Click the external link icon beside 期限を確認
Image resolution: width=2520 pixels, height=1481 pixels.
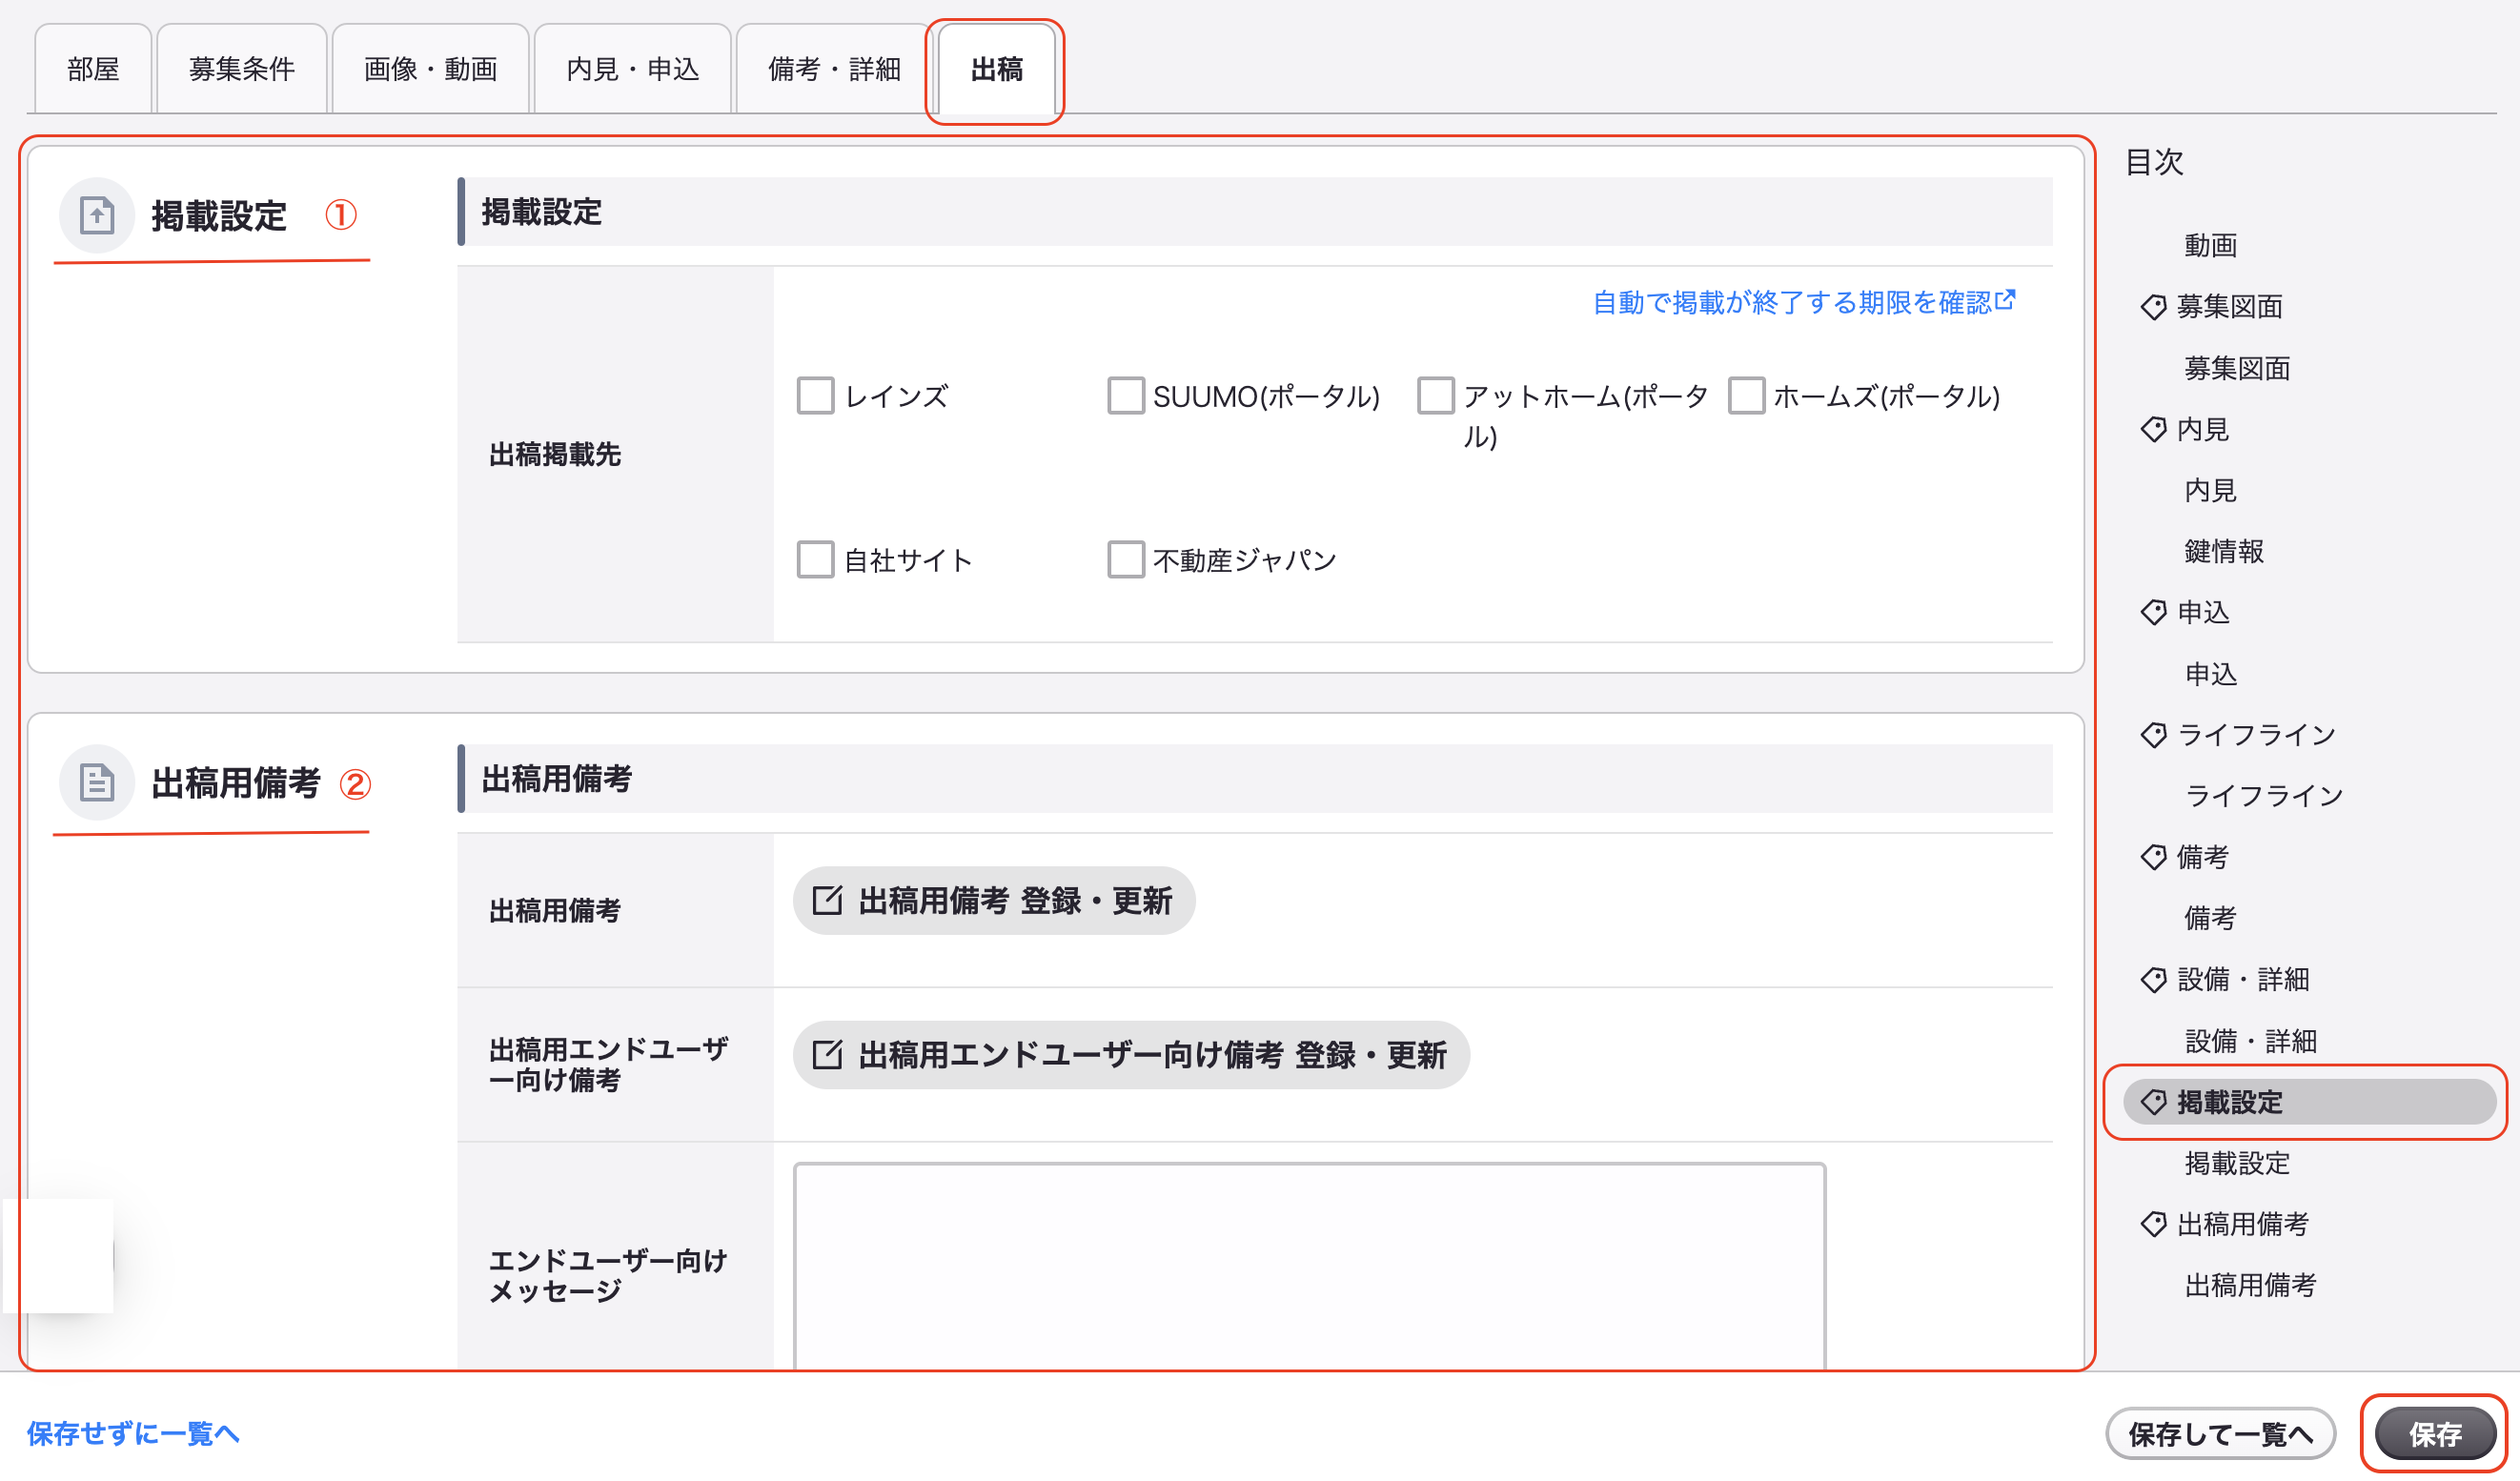click(2005, 299)
